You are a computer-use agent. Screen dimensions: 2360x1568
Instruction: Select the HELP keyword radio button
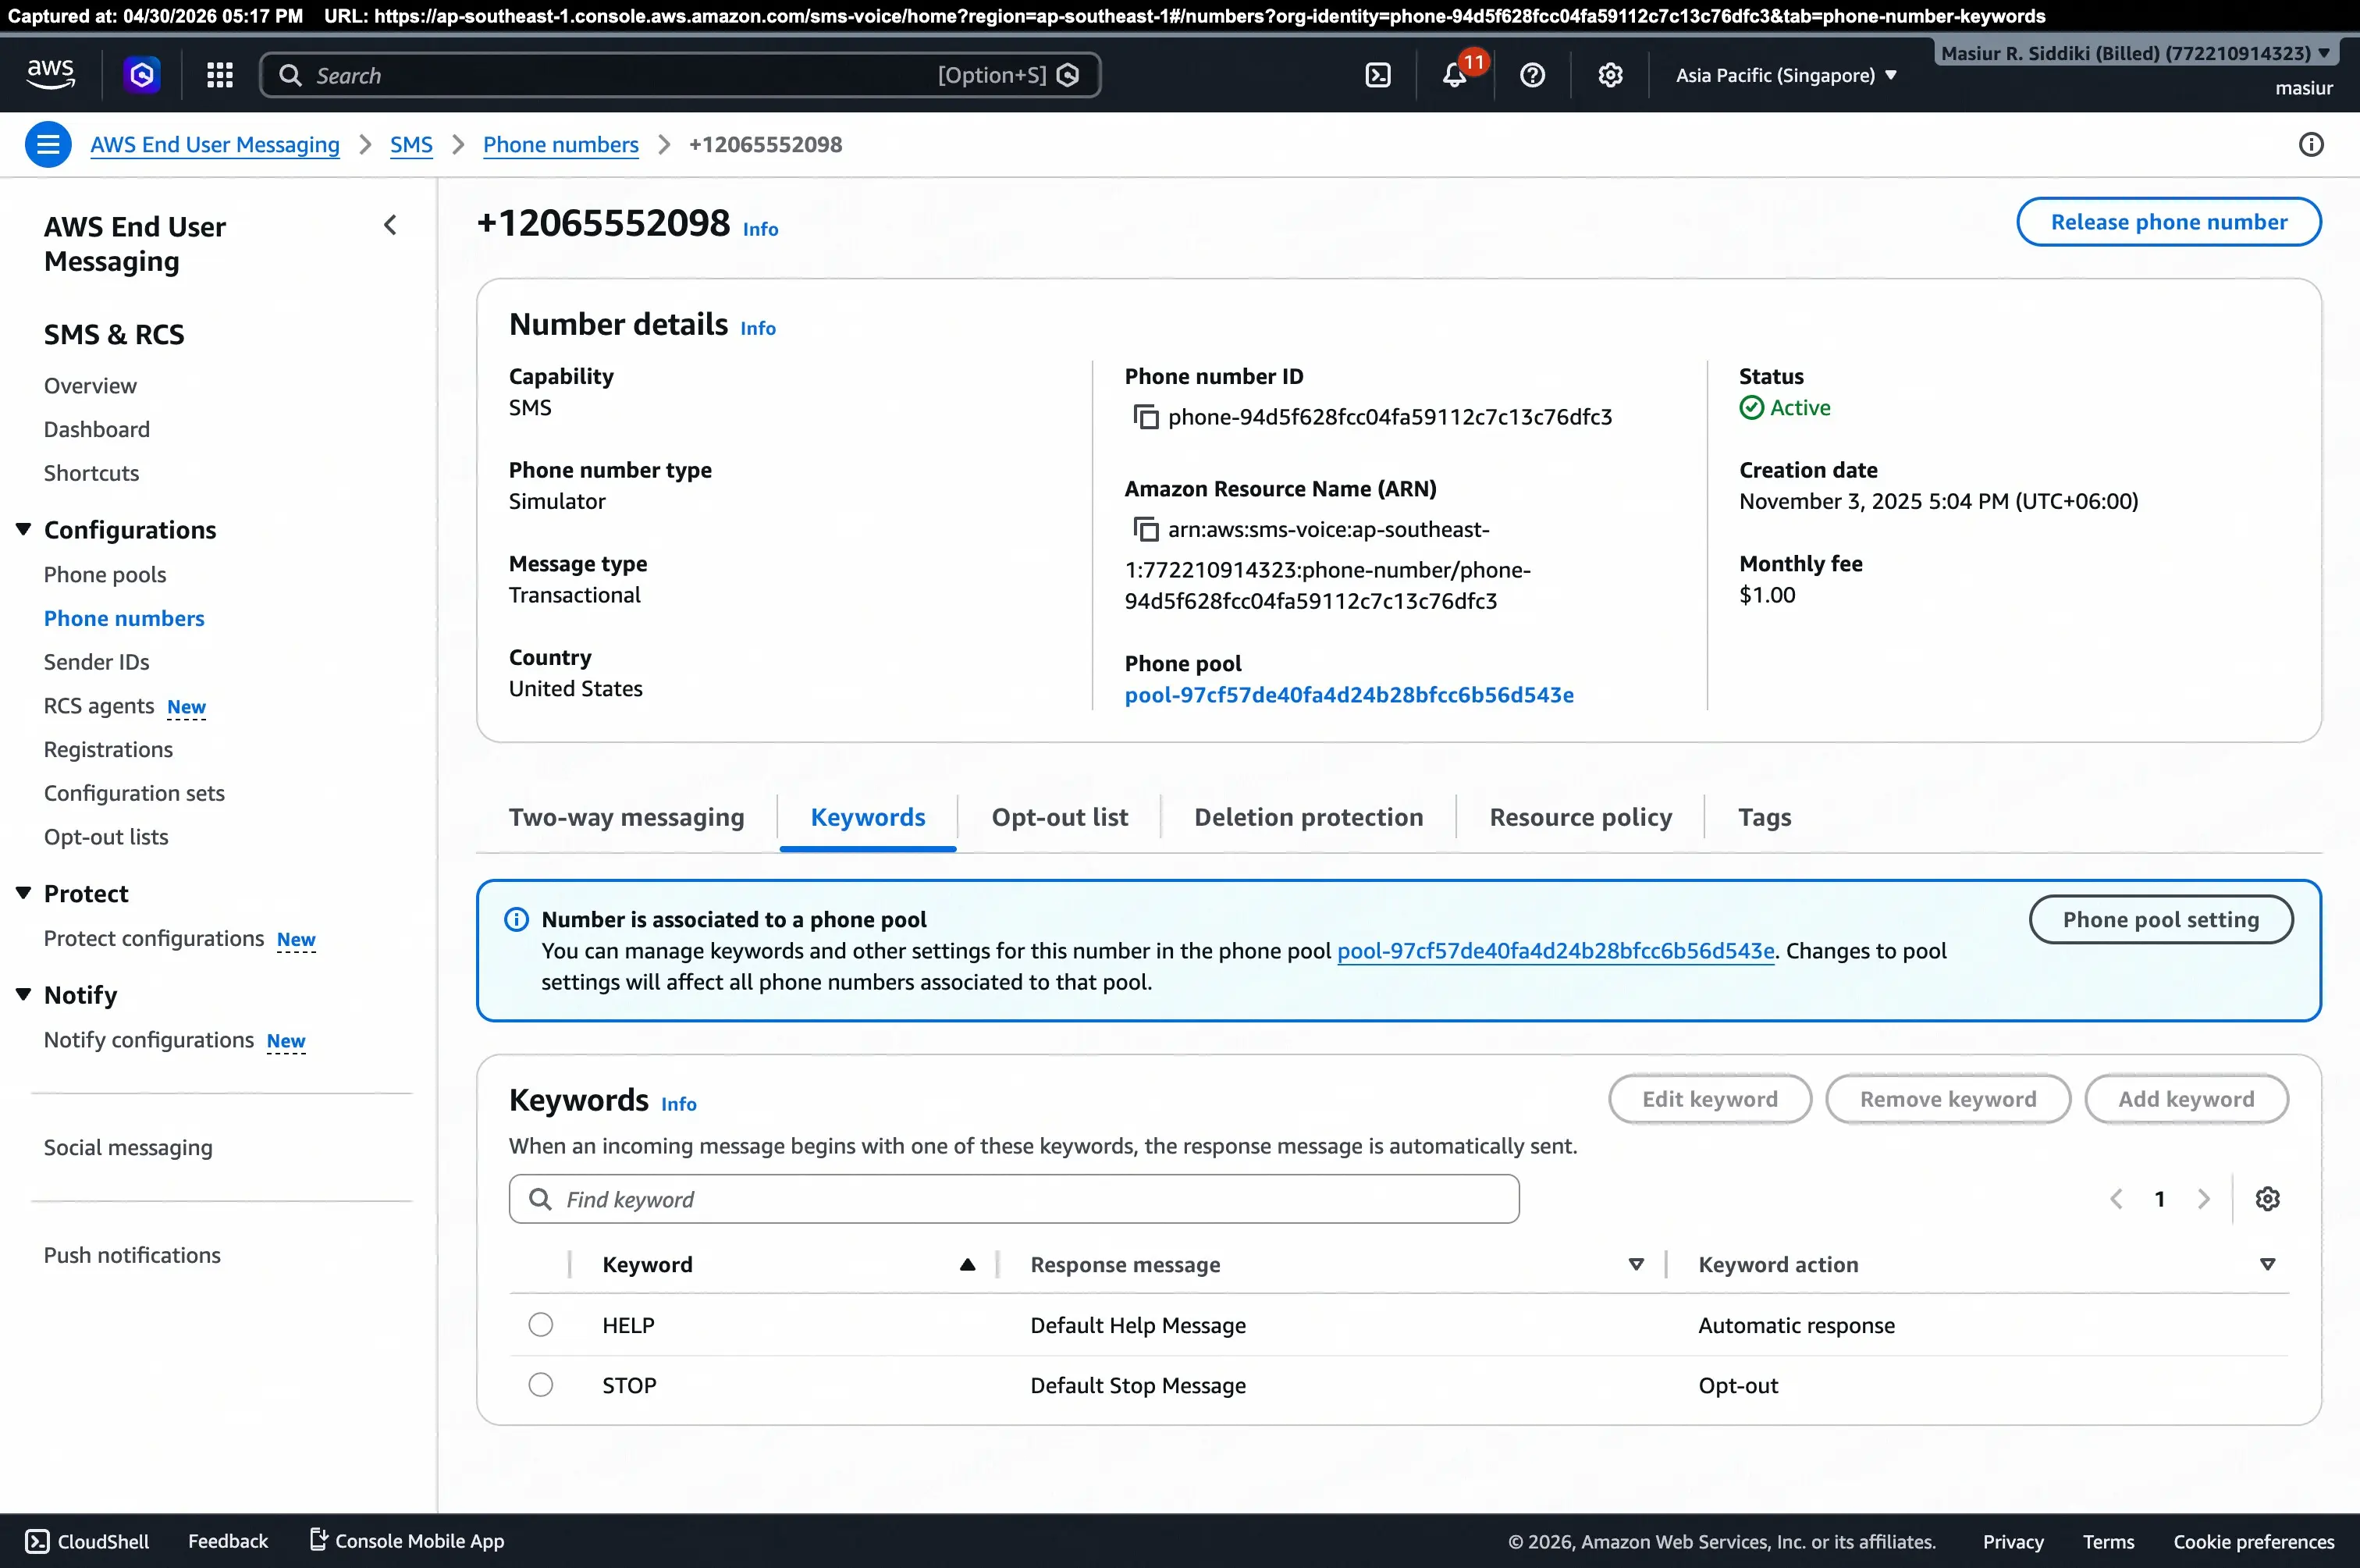(541, 1325)
